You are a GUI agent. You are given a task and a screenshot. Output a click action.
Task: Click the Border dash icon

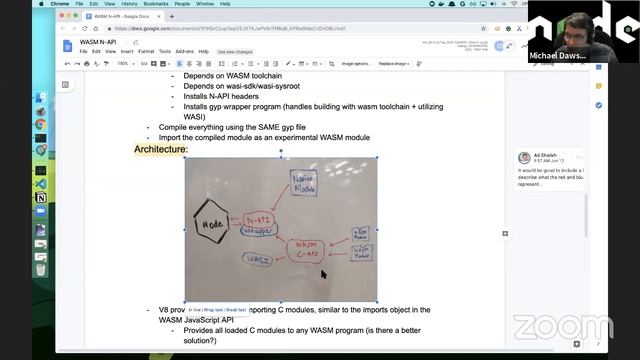pos(315,64)
